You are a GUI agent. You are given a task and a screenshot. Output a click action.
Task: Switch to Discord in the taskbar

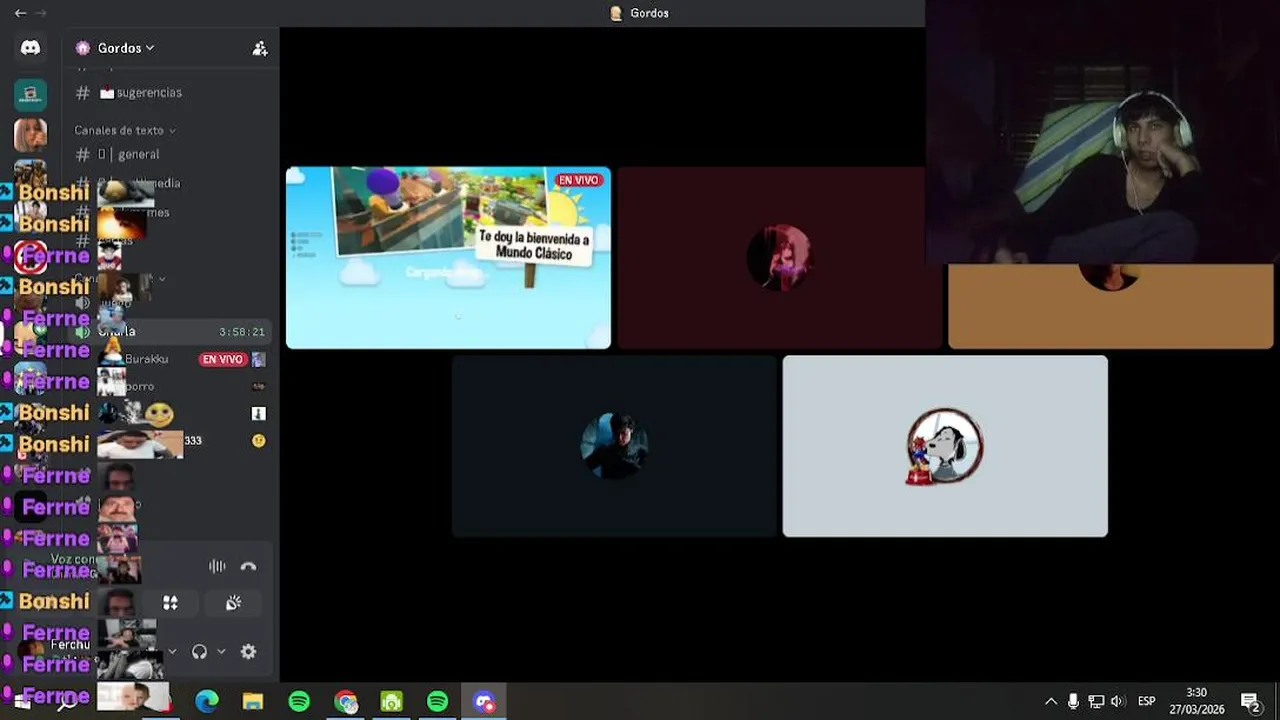pos(484,702)
